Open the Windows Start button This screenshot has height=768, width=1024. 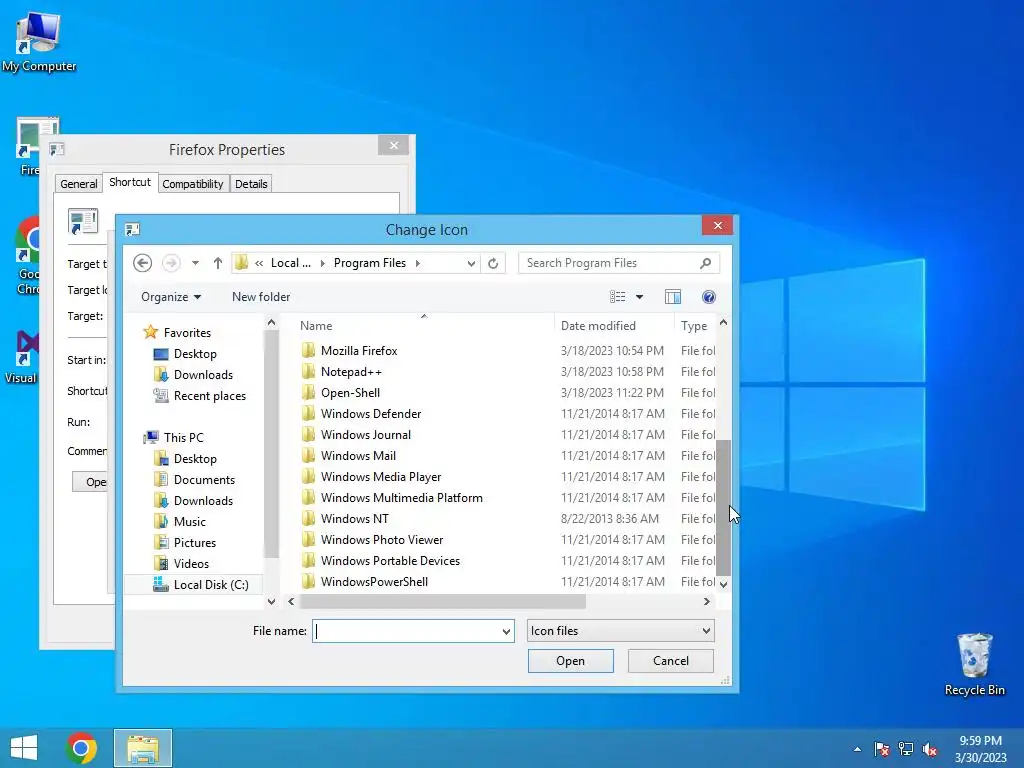[x=24, y=748]
